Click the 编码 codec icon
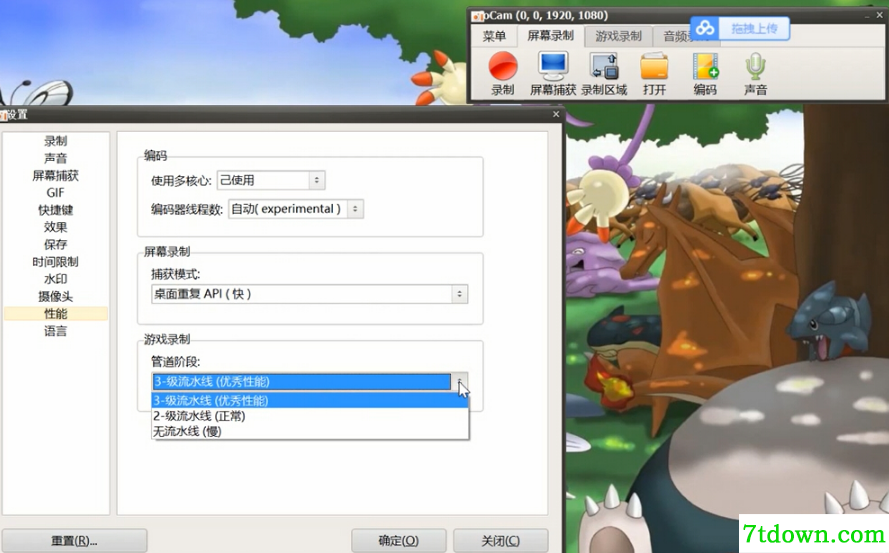 point(705,73)
